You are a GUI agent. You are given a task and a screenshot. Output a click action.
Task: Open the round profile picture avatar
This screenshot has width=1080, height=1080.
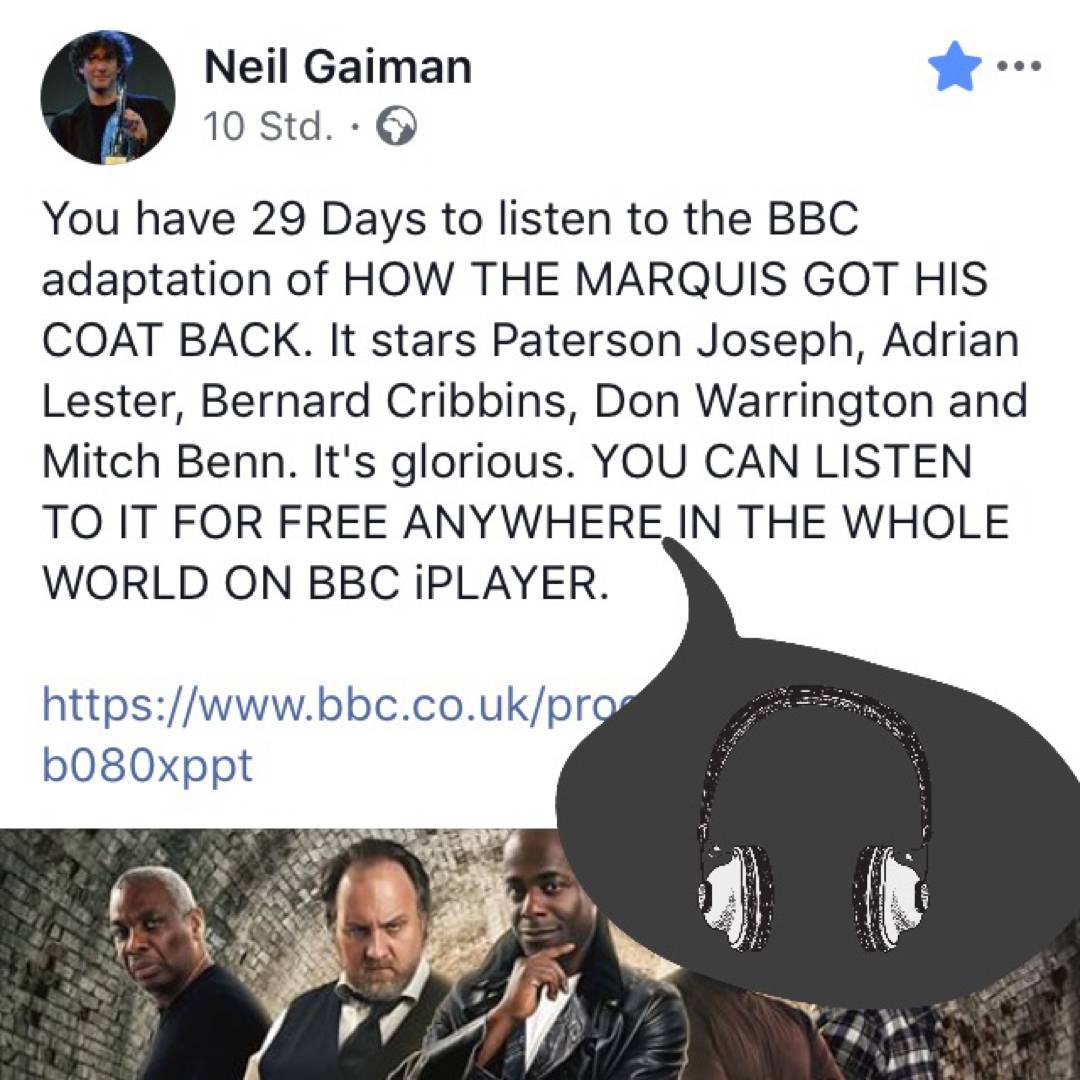[x=108, y=97]
